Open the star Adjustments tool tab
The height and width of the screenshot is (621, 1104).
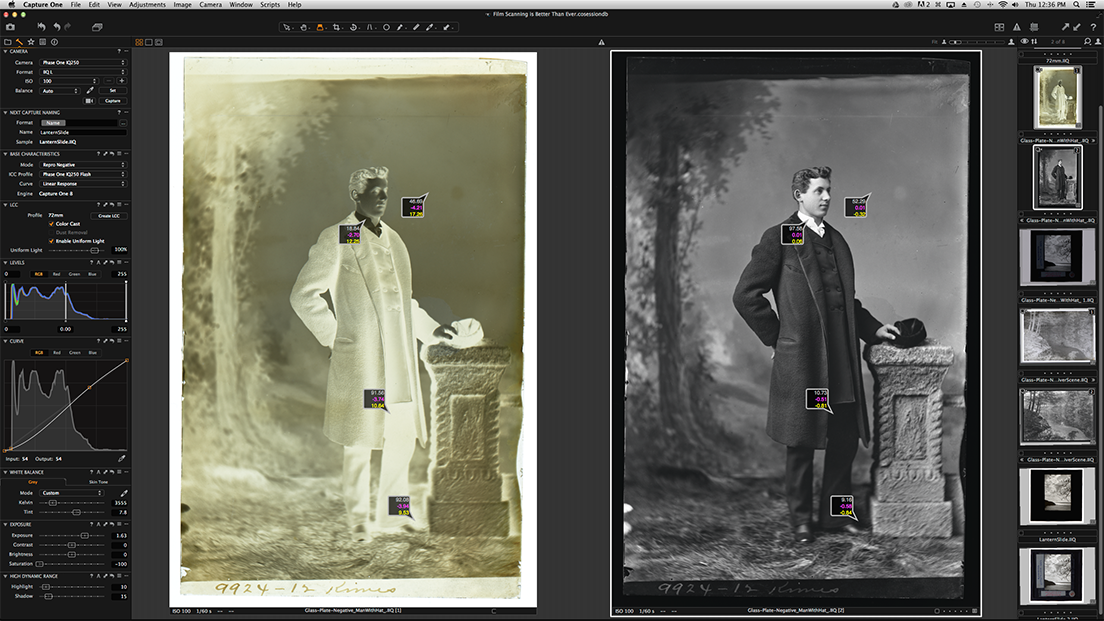[x=31, y=42]
